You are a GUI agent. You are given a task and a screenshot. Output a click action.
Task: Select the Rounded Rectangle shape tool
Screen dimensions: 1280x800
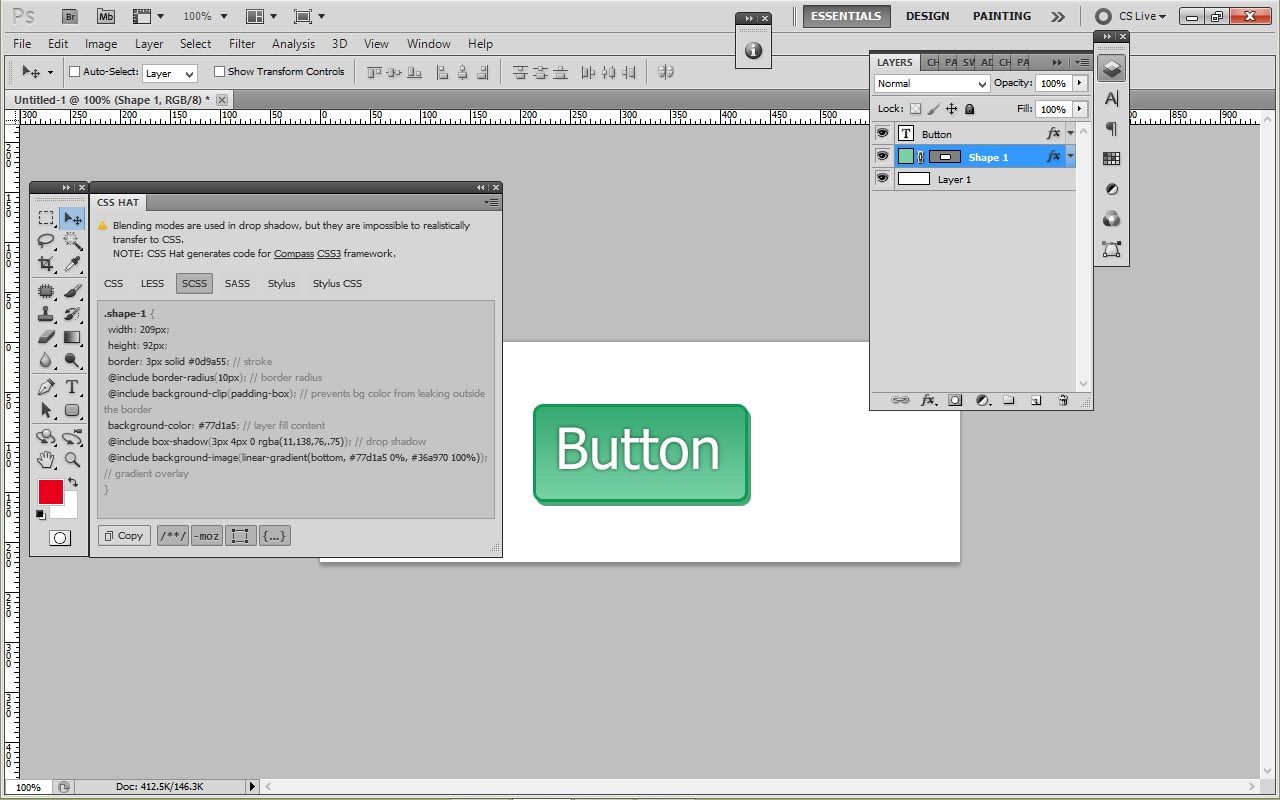72,410
